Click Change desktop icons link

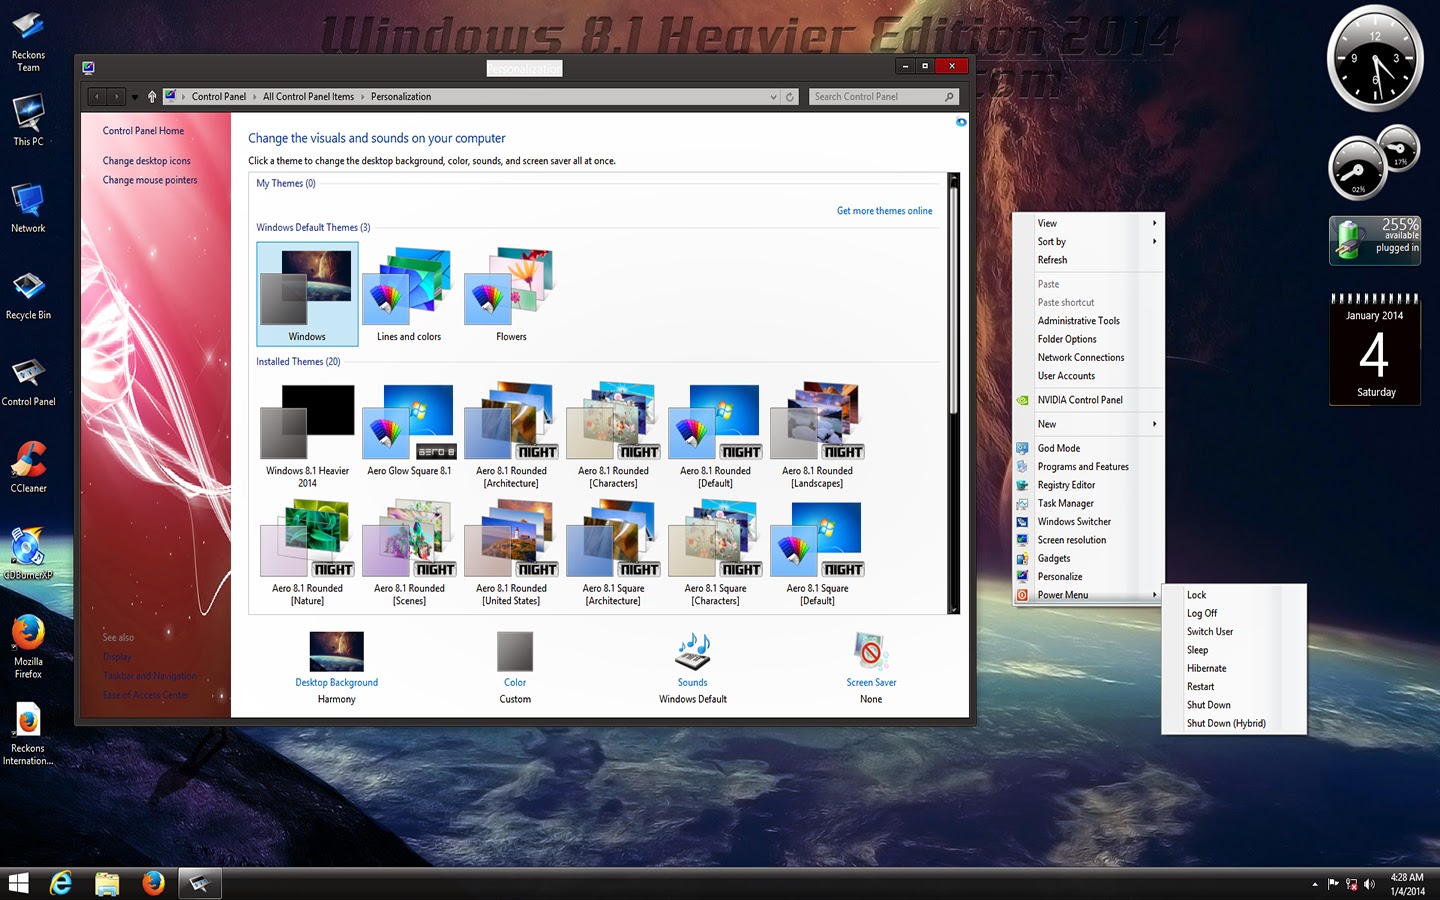pos(146,161)
